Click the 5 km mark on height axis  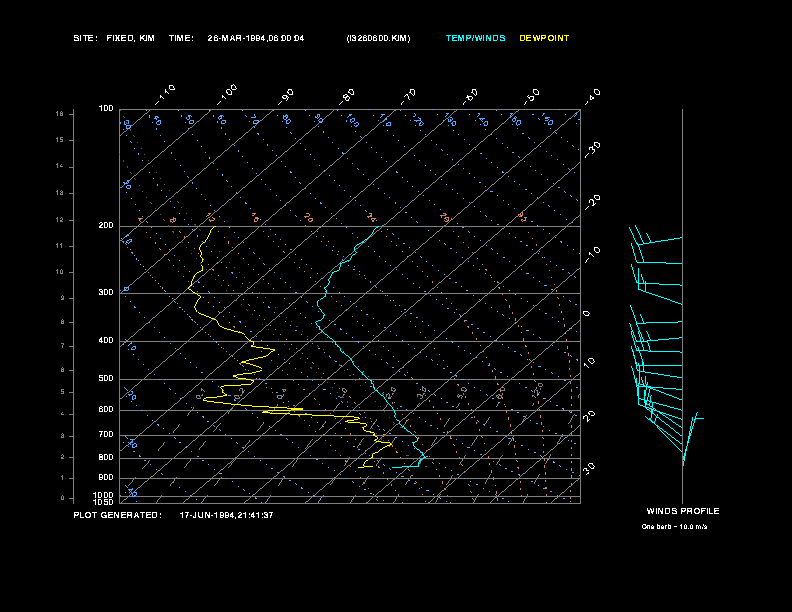pos(63,392)
